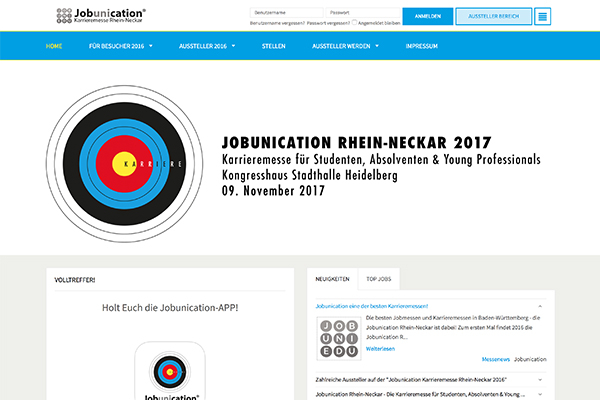
Task: Click the Anmelden button
Action: coord(428,16)
